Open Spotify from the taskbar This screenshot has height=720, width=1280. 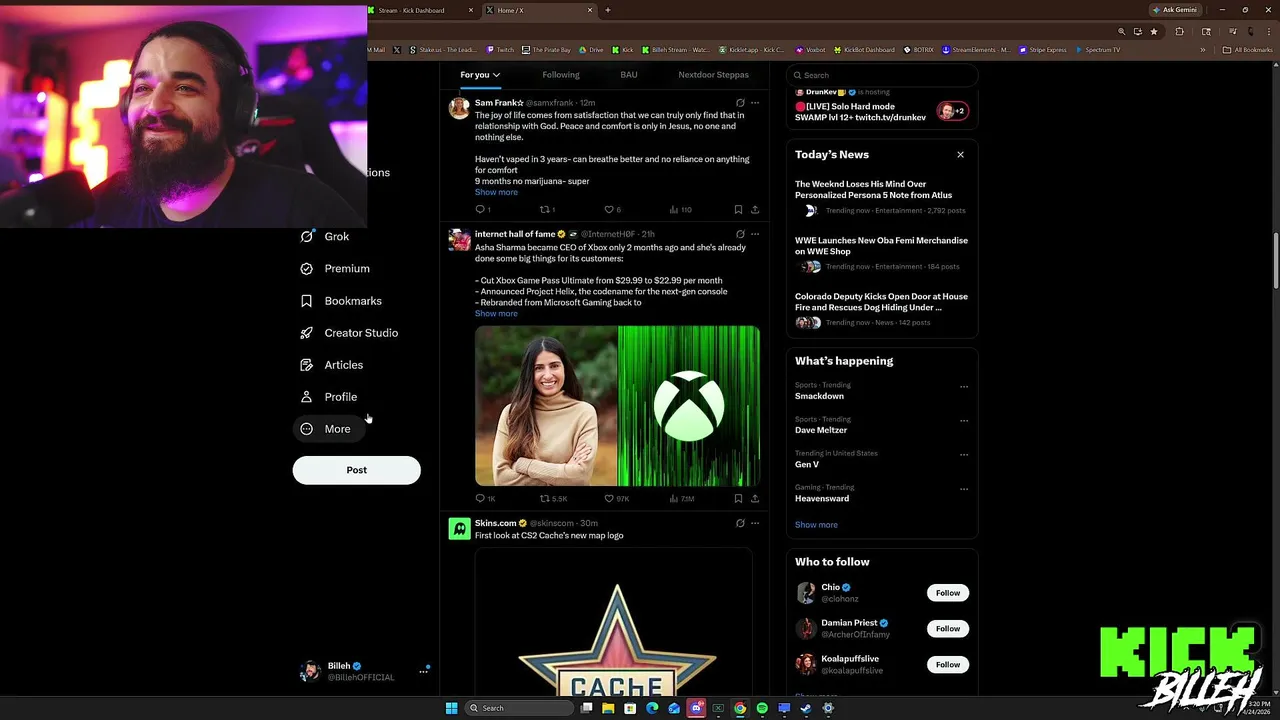pyautogui.click(x=762, y=708)
